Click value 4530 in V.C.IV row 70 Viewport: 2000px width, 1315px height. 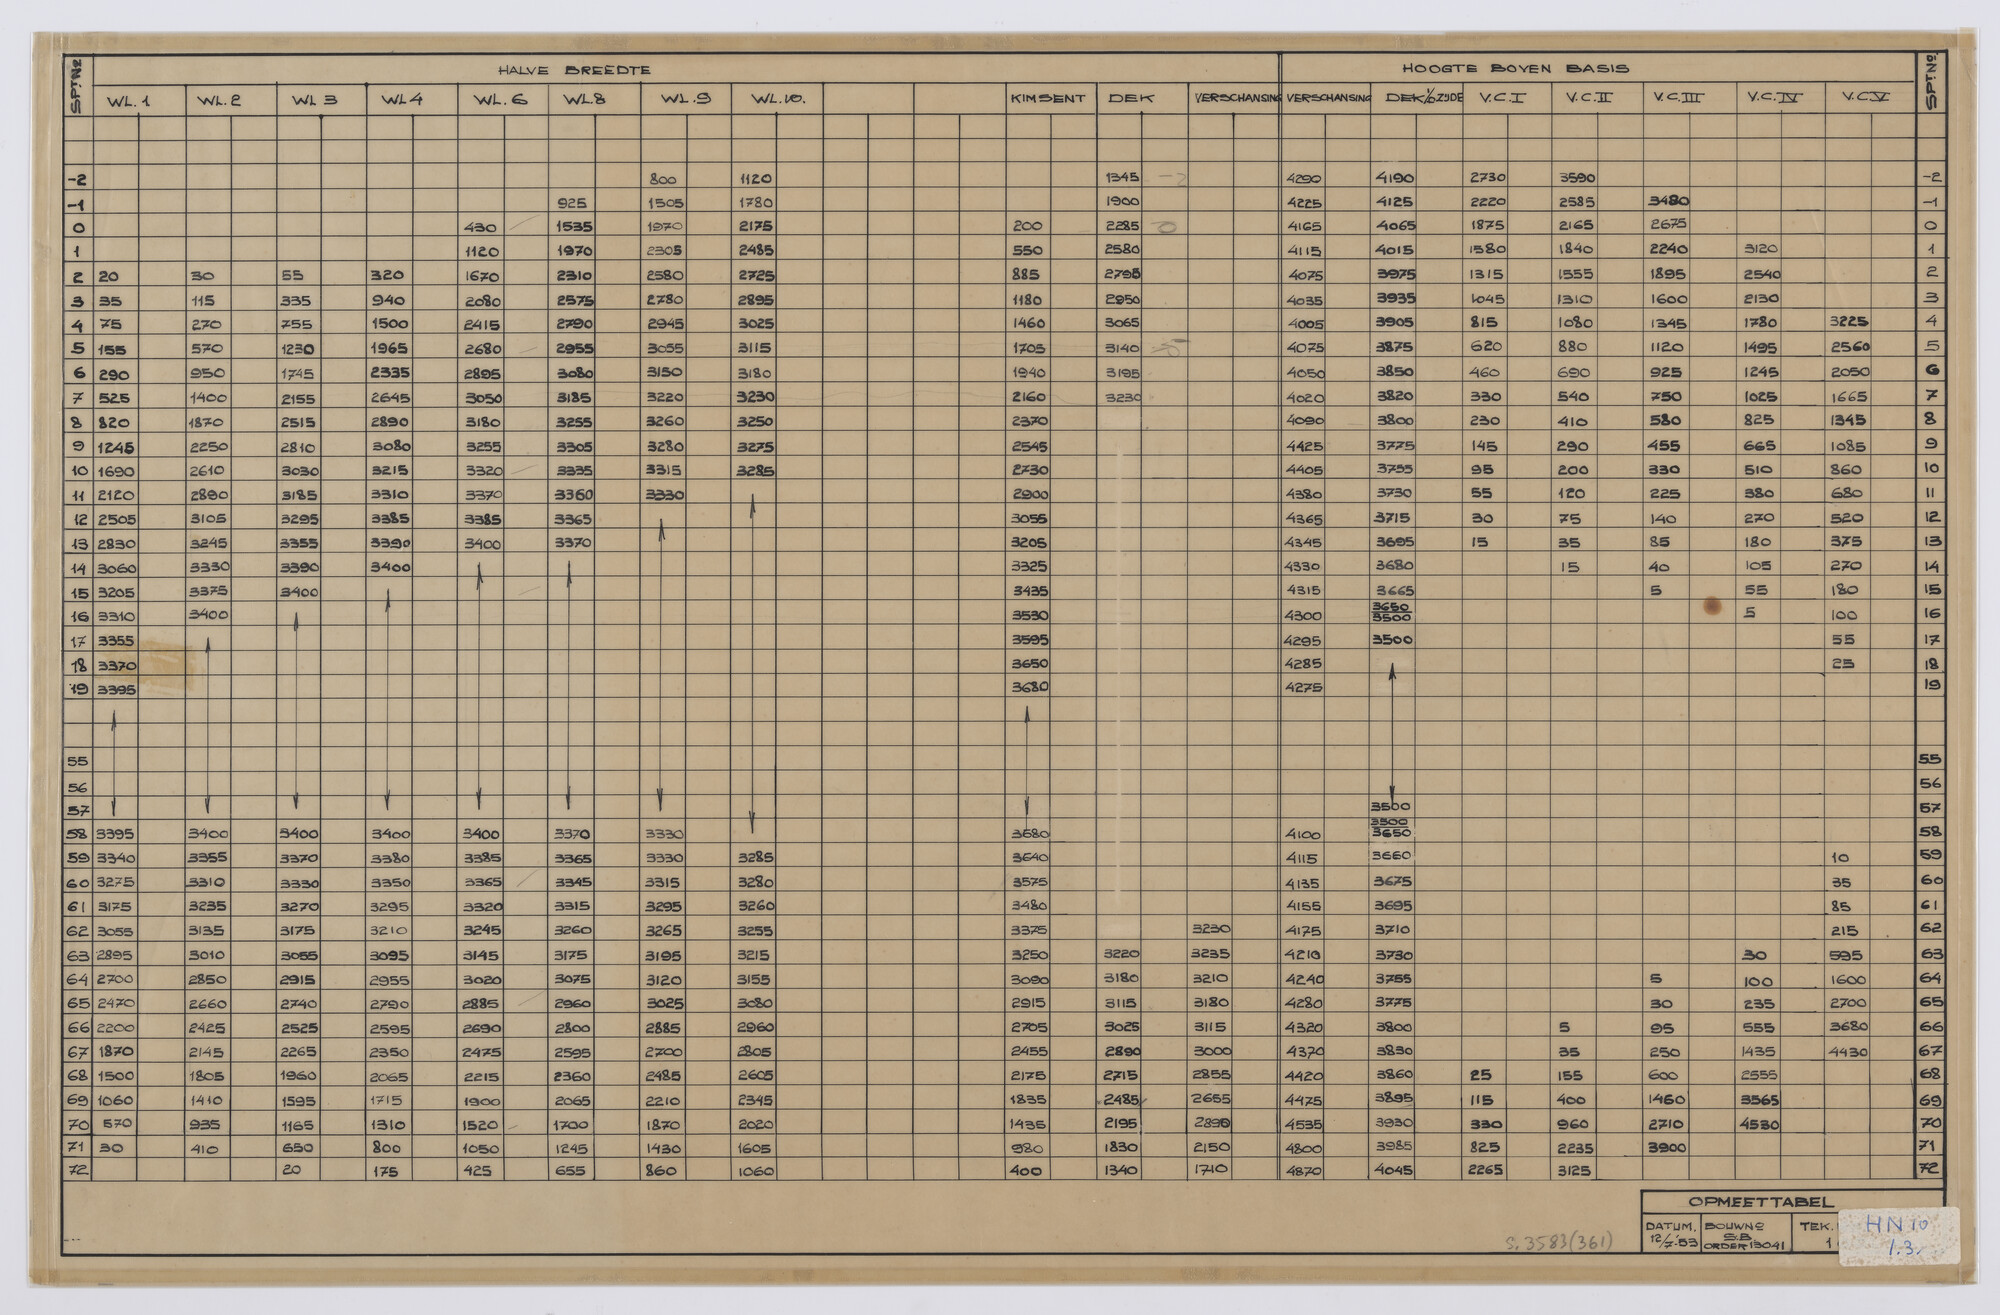[1760, 1124]
